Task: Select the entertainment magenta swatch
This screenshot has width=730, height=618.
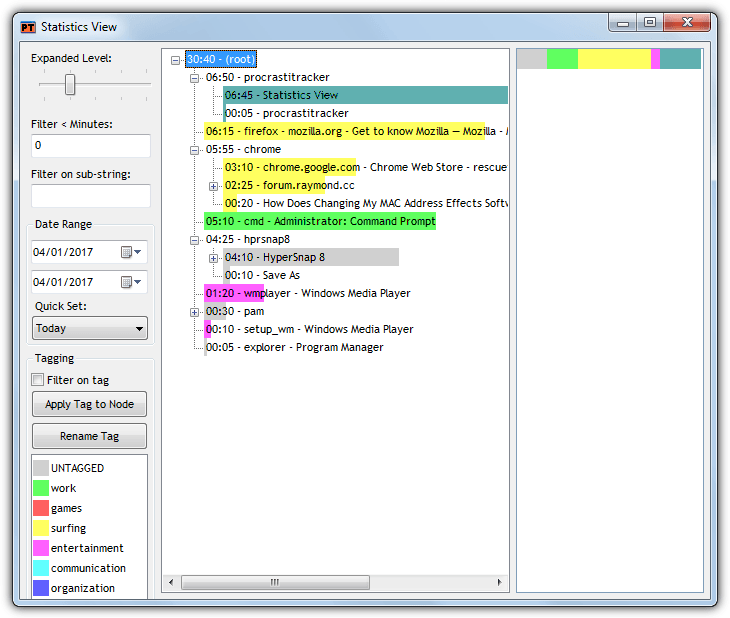Action: pos(41,548)
